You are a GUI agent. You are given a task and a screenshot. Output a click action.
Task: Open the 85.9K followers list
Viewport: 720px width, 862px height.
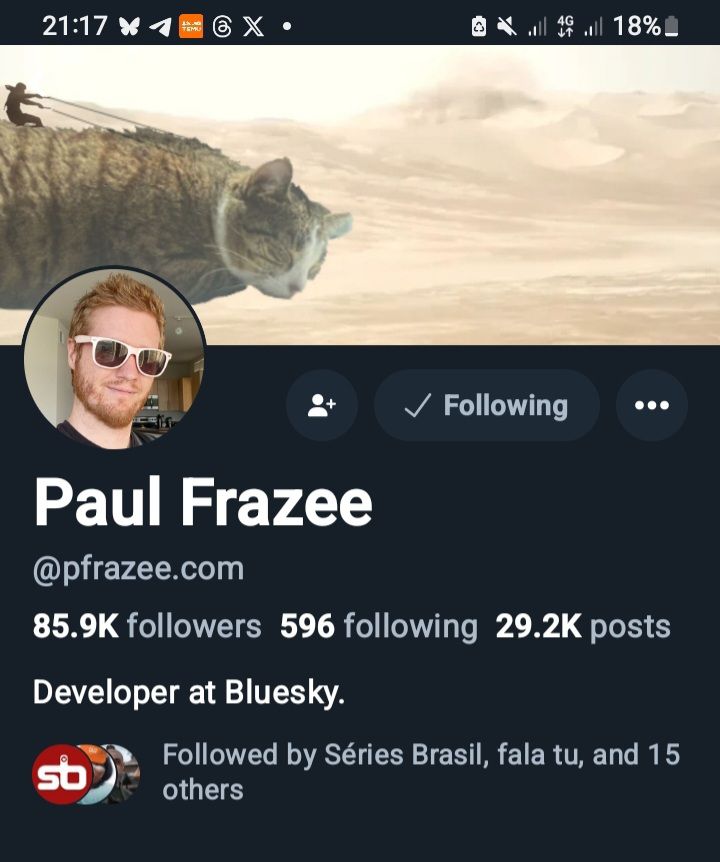(x=147, y=626)
